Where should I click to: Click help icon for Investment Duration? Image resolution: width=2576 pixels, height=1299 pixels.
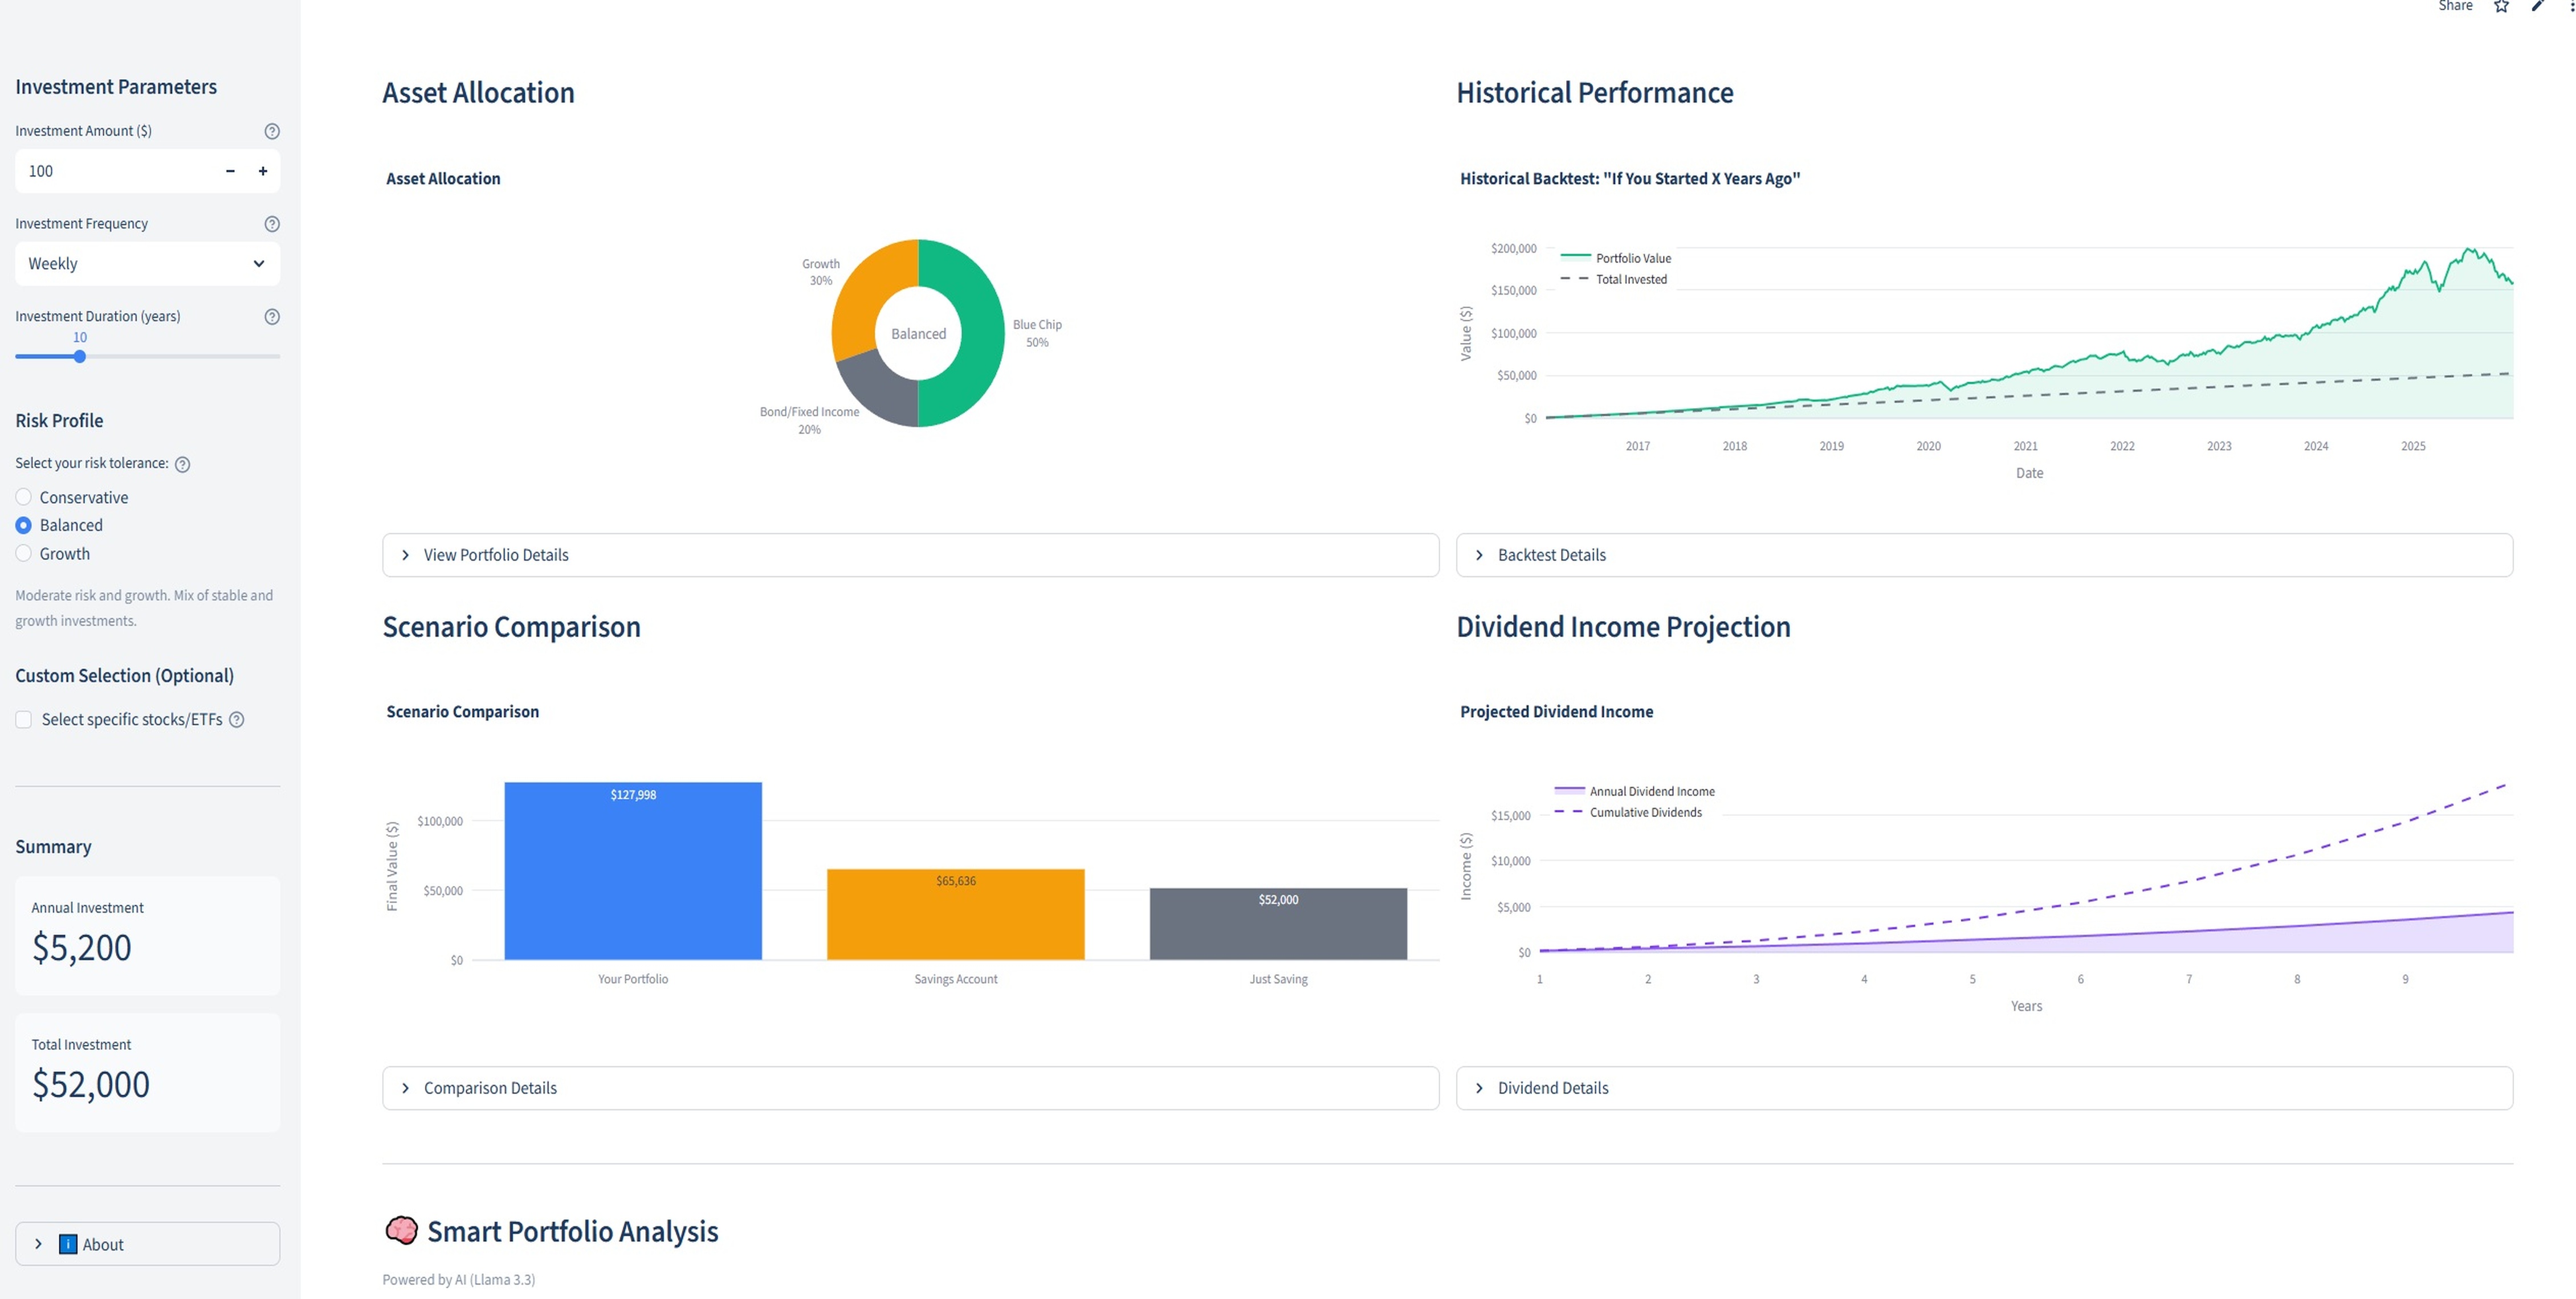[x=271, y=317]
